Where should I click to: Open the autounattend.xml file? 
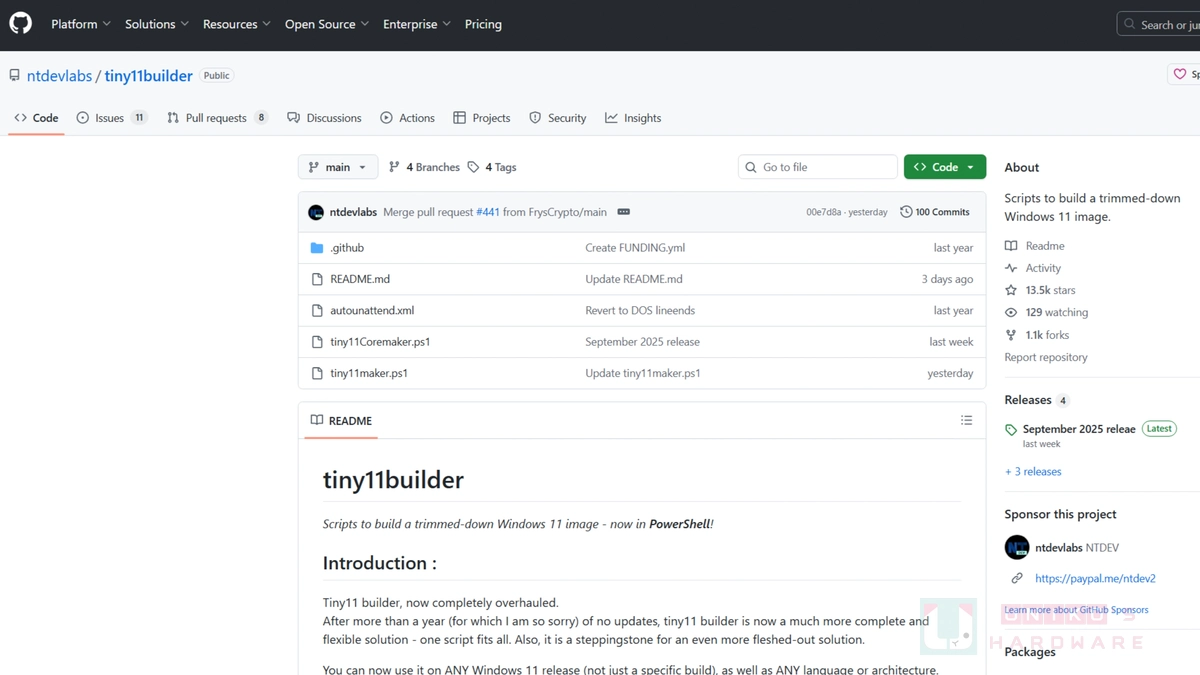[372, 310]
